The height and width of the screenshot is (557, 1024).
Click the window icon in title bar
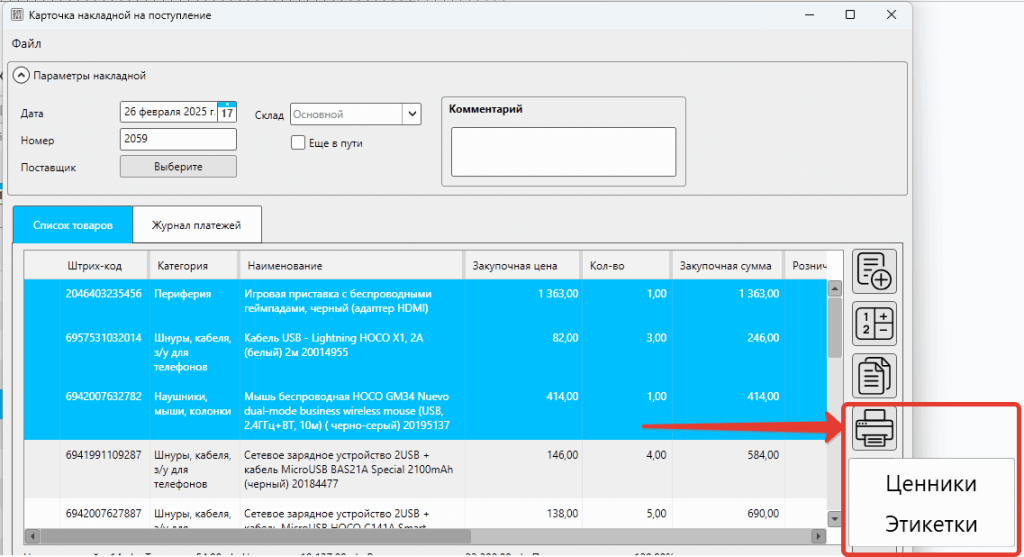(x=16, y=15)
